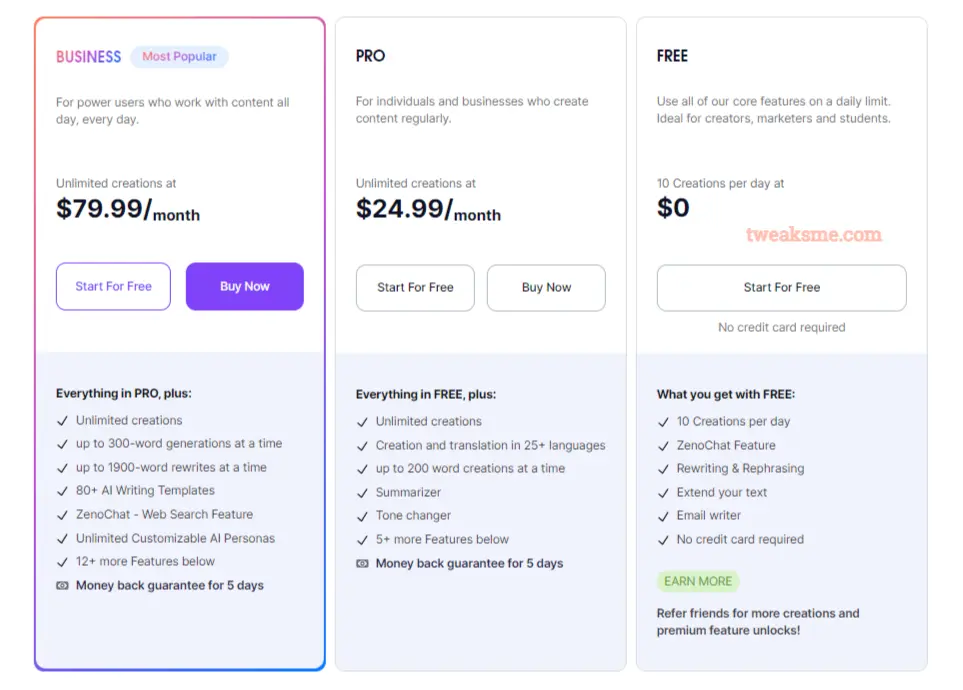This screenshot has height=690, width=963.
Task: Click the Most Popular badge
Action: pos(179,57)
